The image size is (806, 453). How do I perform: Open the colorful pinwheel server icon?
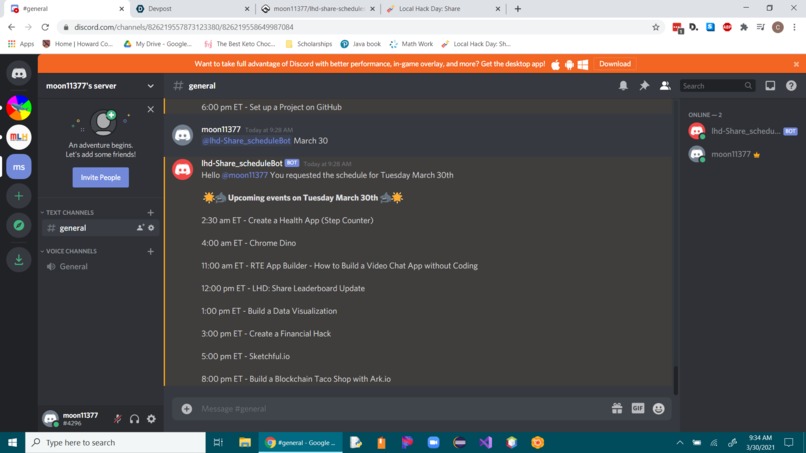click(x=19, y=108)
